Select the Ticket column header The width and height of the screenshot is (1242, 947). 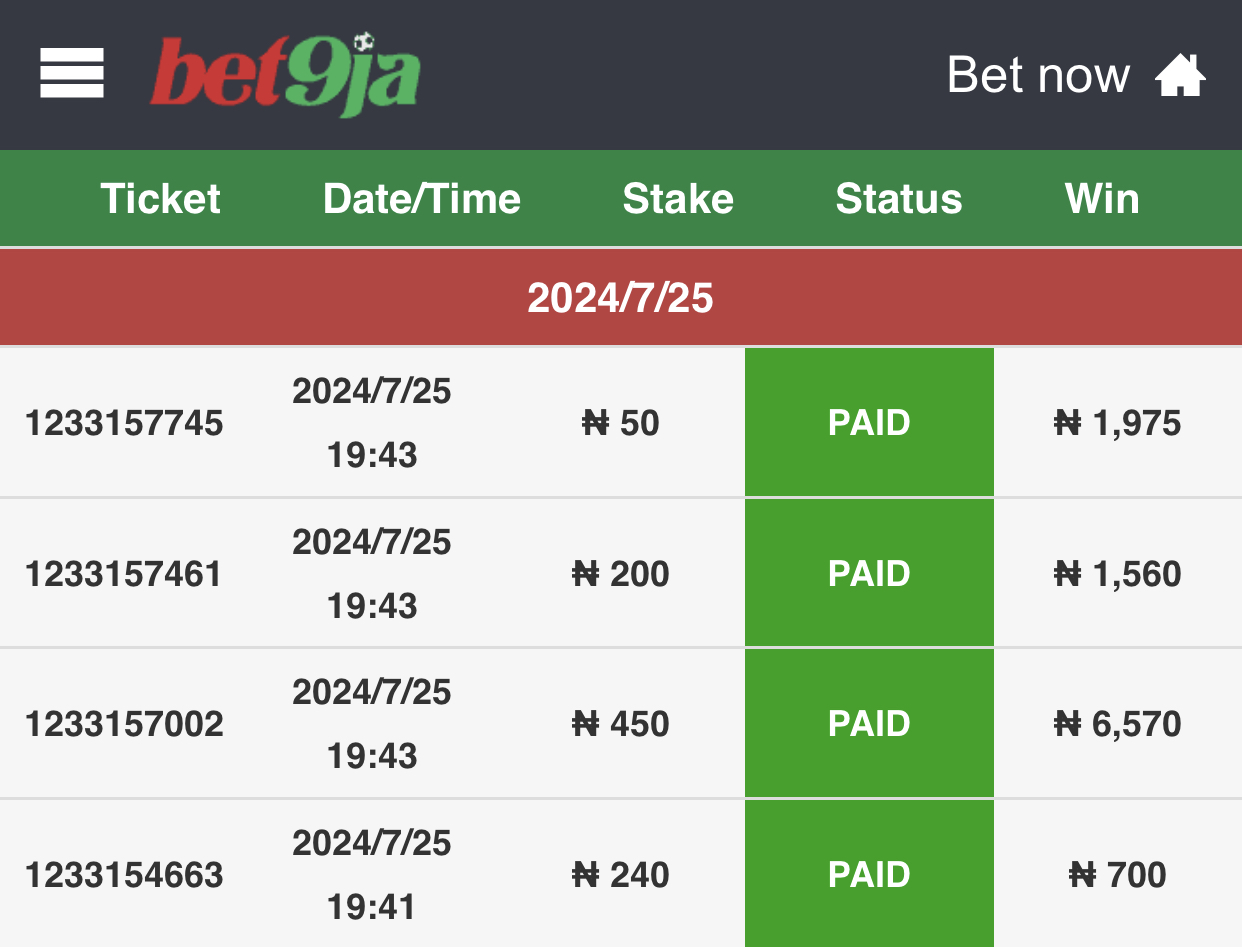click(160, 198)
